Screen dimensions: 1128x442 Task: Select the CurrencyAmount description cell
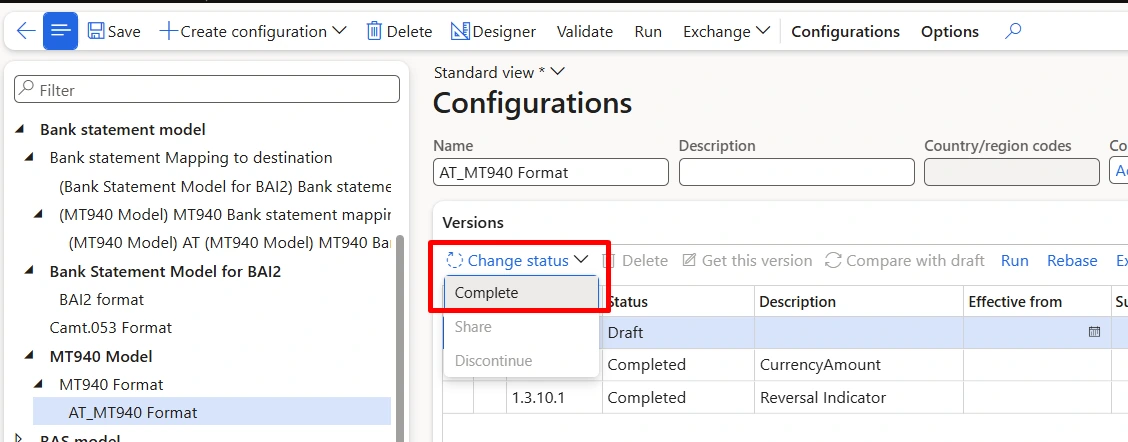tap(859, 365)
